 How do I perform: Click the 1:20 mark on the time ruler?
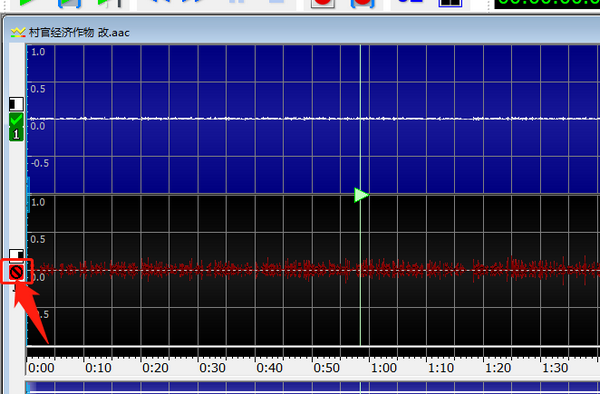498,368
